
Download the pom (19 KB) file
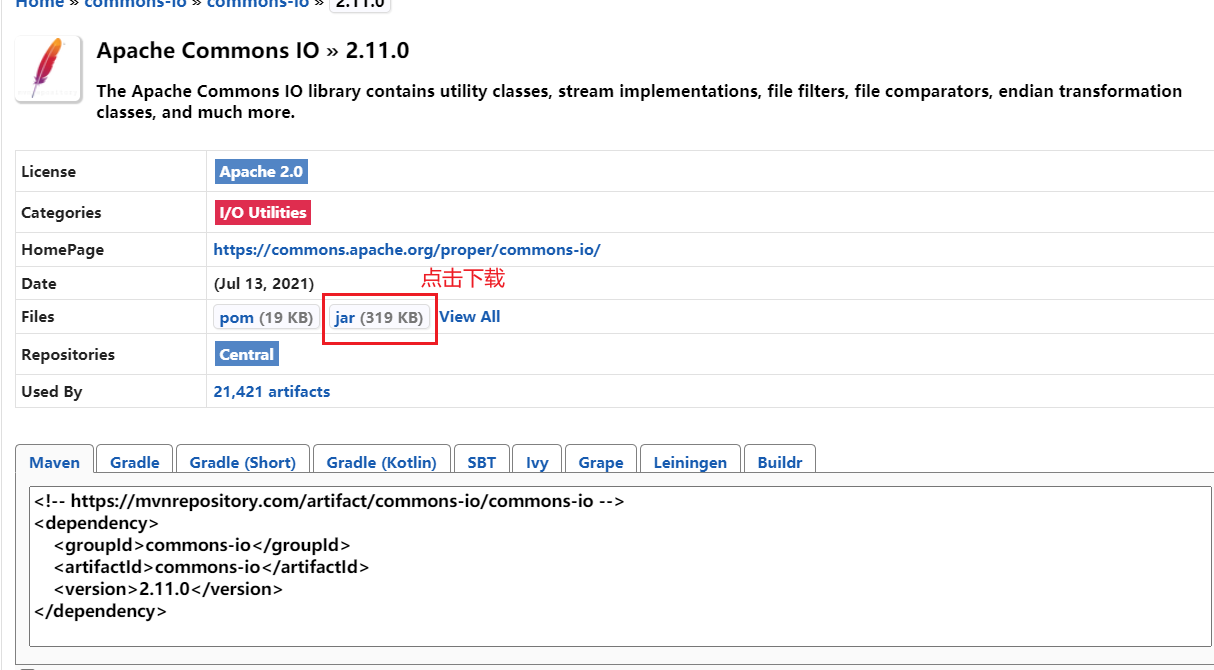[266, 318]
